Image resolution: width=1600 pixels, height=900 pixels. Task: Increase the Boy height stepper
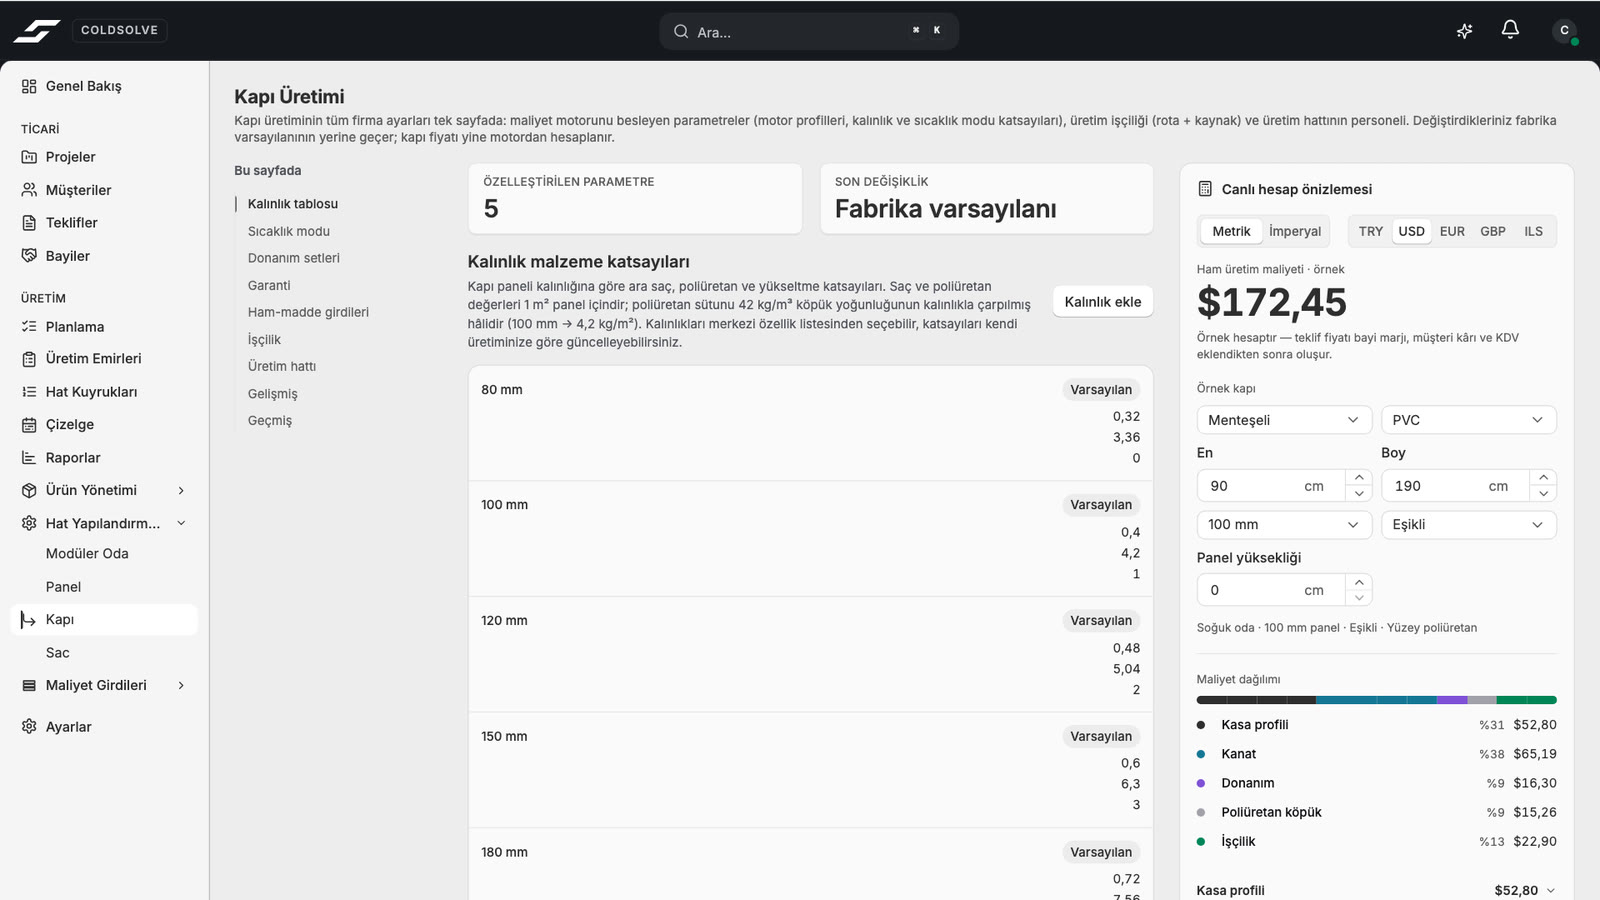click(1543, 478)
